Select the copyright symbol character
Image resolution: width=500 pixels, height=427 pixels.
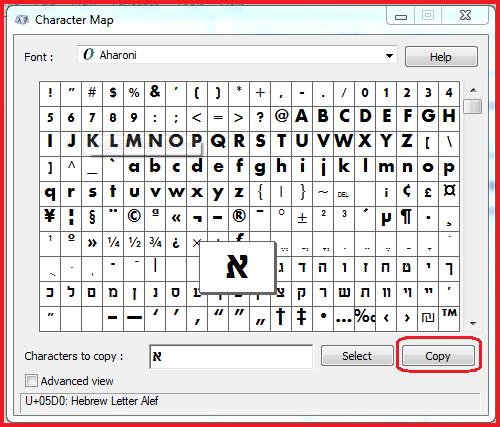[134, 219]
